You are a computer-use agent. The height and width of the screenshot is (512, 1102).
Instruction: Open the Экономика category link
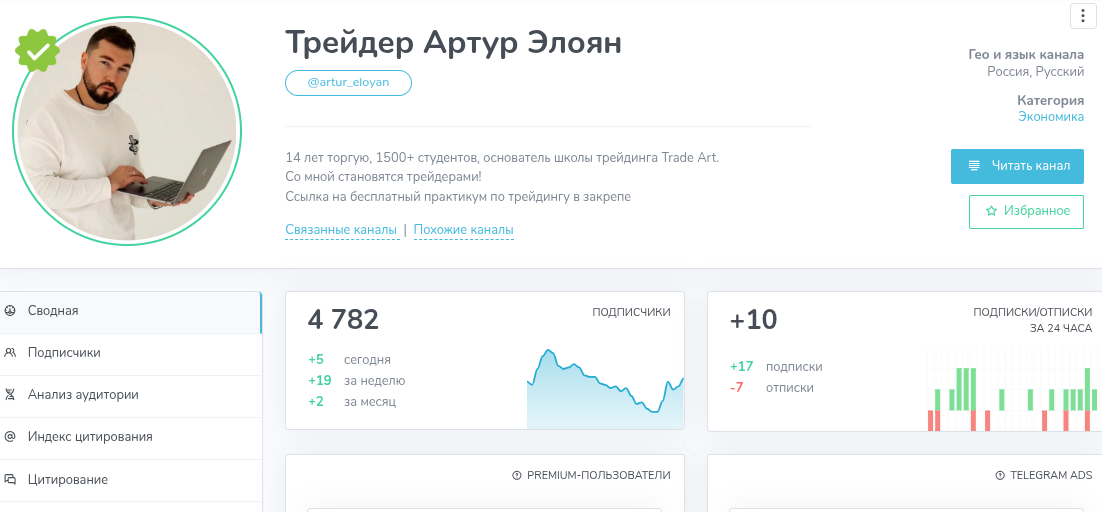pyautogui.click(x=1050, y=117)
